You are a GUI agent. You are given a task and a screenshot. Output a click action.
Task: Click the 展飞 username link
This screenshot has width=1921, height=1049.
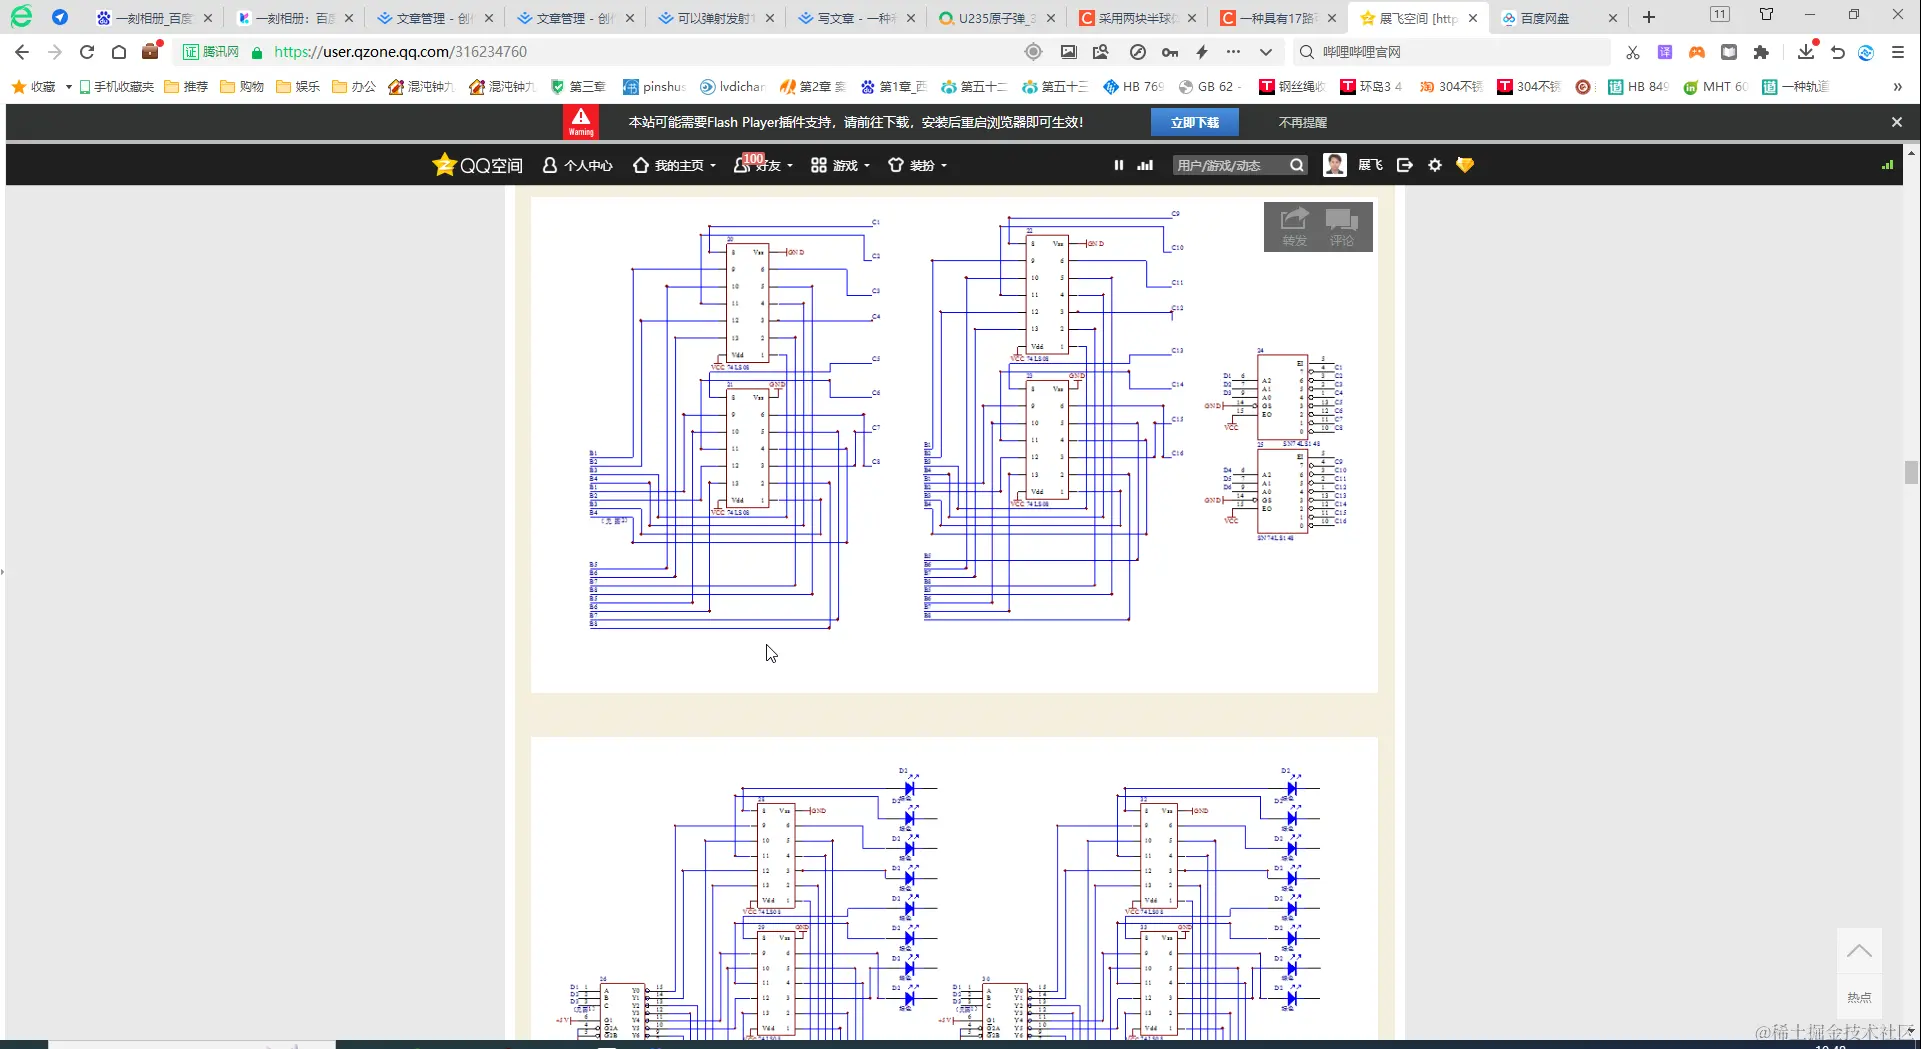[x=1370, y=165]
